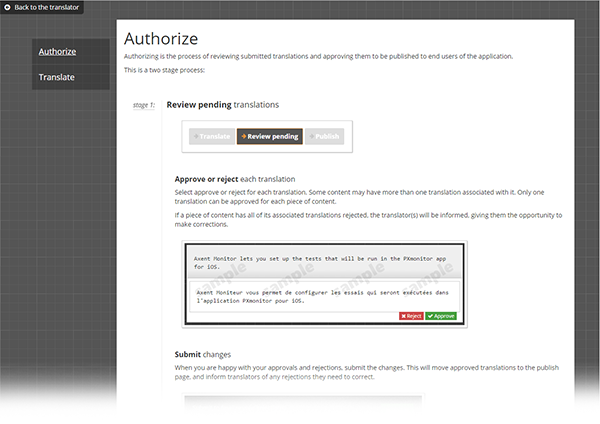Select Translate in the sidebar
The image size is (600, 424).
[57, 77]
